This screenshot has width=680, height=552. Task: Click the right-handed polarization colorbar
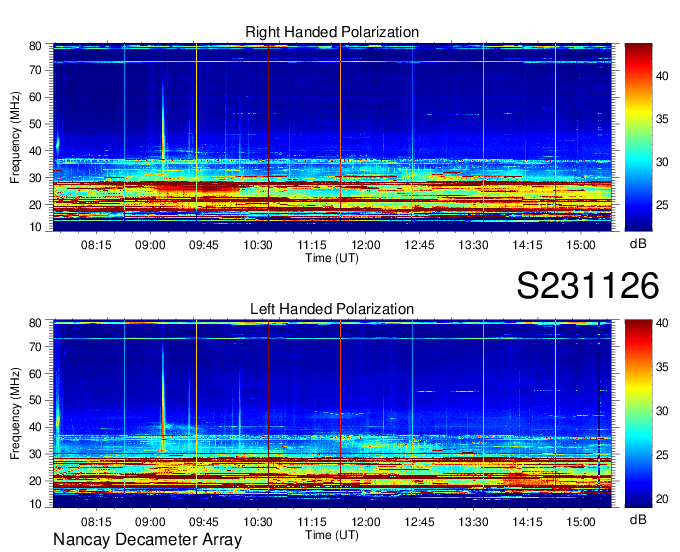tap(638, 137)
